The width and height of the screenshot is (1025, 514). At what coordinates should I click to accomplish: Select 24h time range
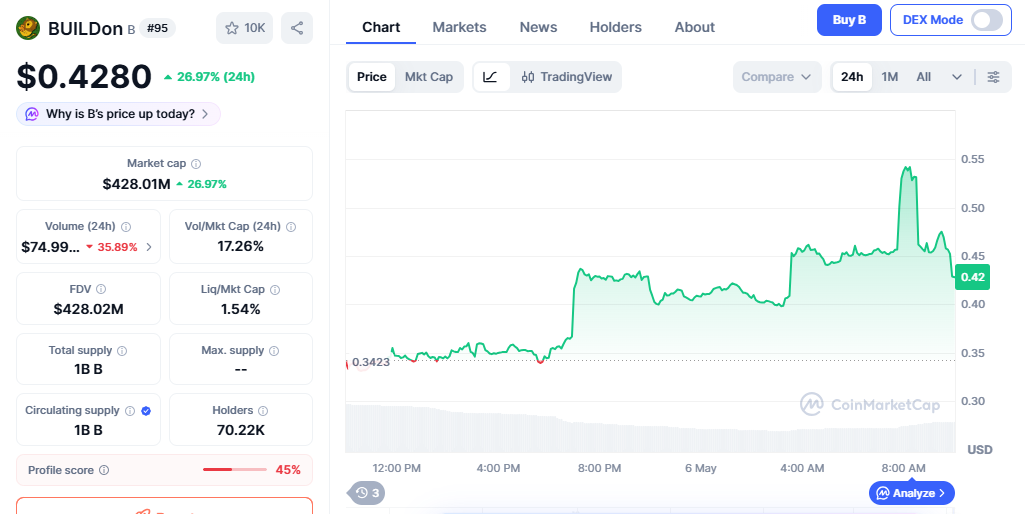pos(852,77)
